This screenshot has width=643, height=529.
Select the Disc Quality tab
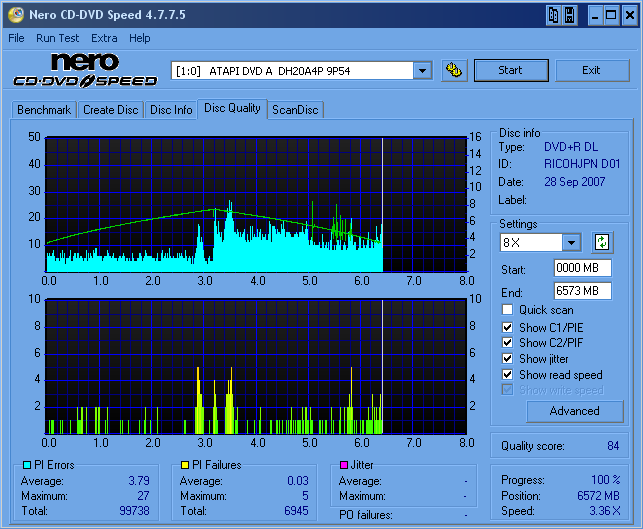pos(232,108)
